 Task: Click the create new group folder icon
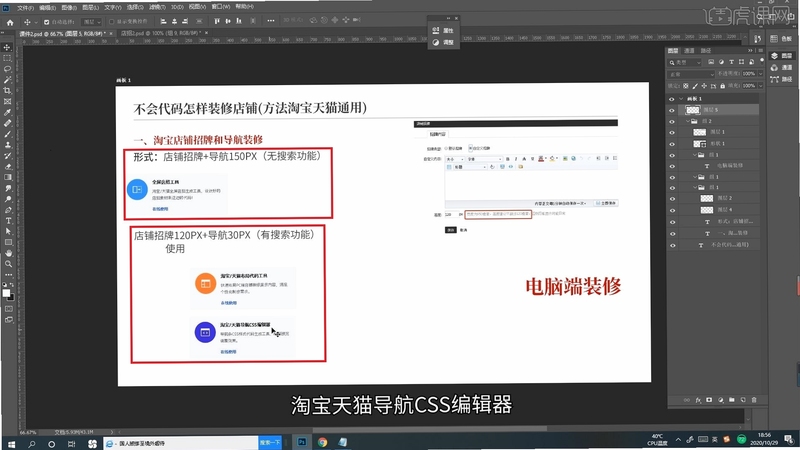coord(732,400)
